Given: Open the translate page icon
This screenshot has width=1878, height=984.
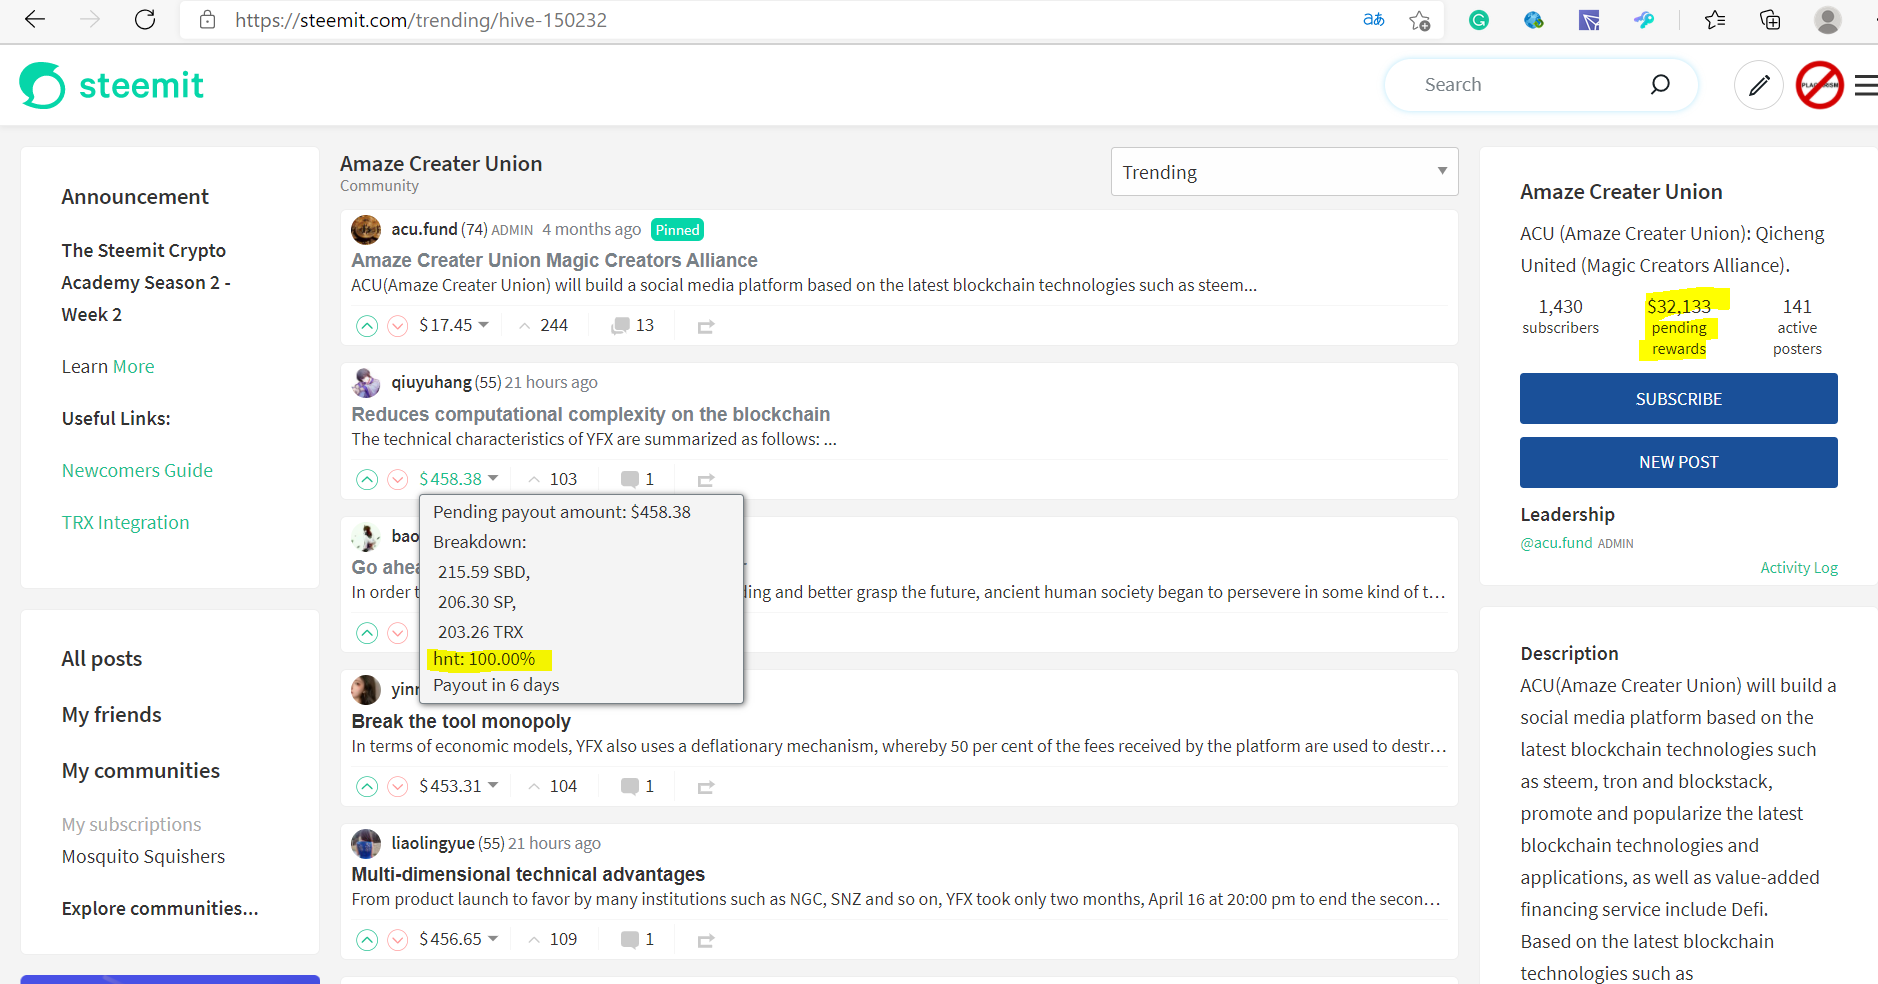Looking at the screenshot, I should pos(1374,20).
